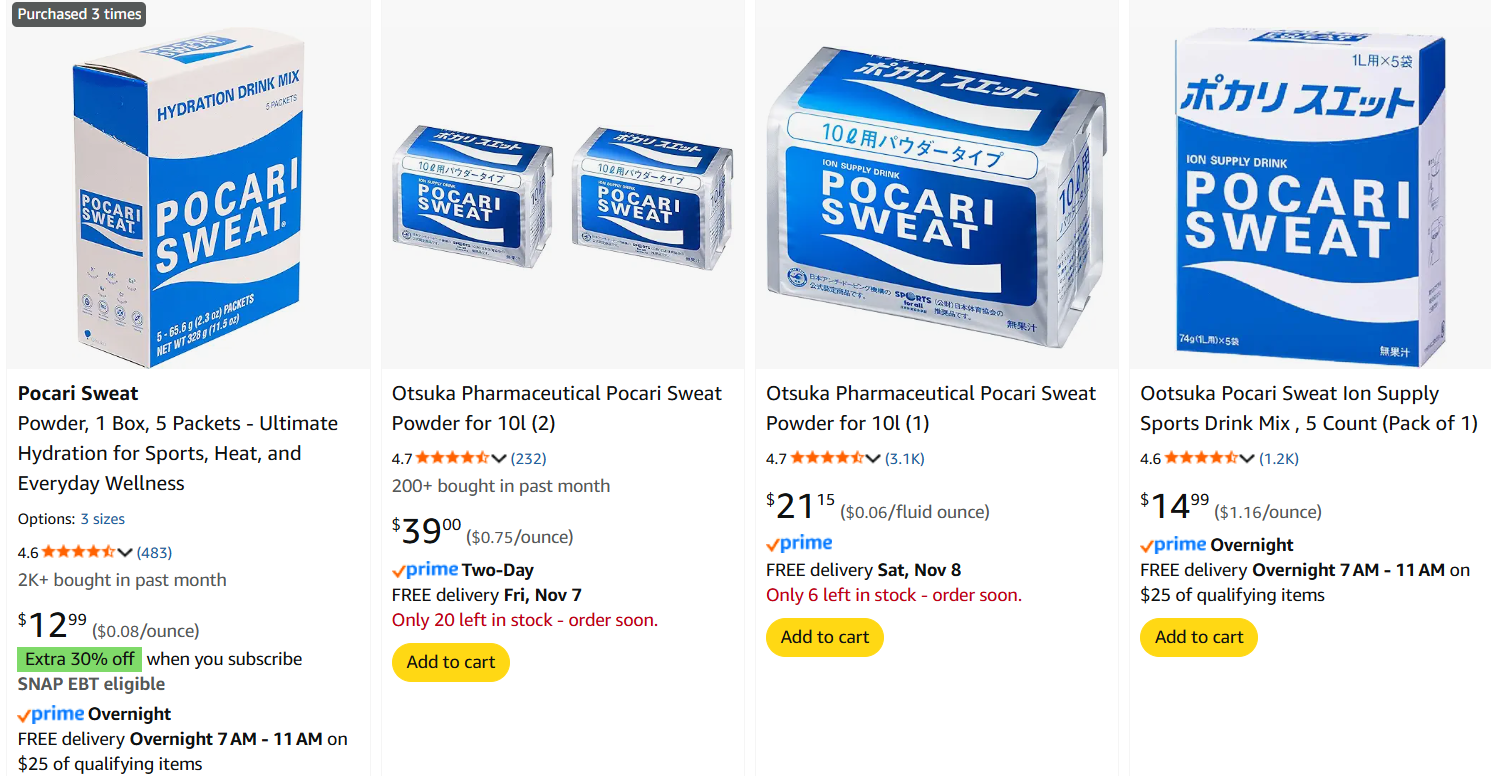
Task: Open the (1.2K) reviews link
Action: (x=1279, y=459)
